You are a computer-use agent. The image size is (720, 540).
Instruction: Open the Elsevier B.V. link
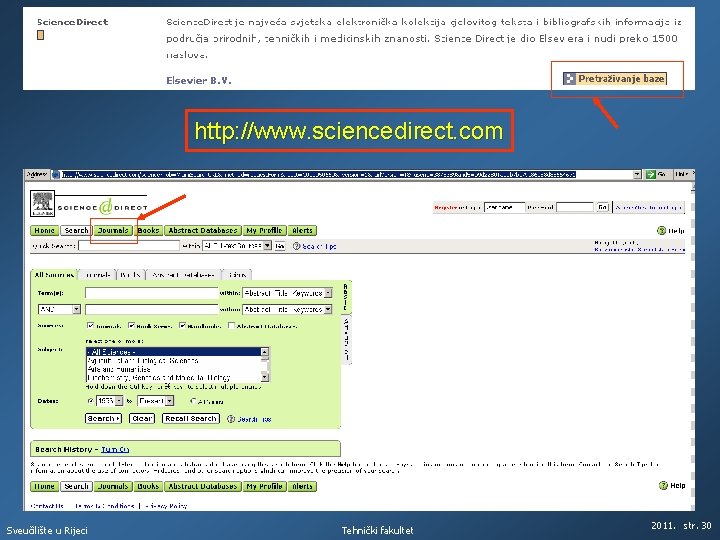coord(199,81)
